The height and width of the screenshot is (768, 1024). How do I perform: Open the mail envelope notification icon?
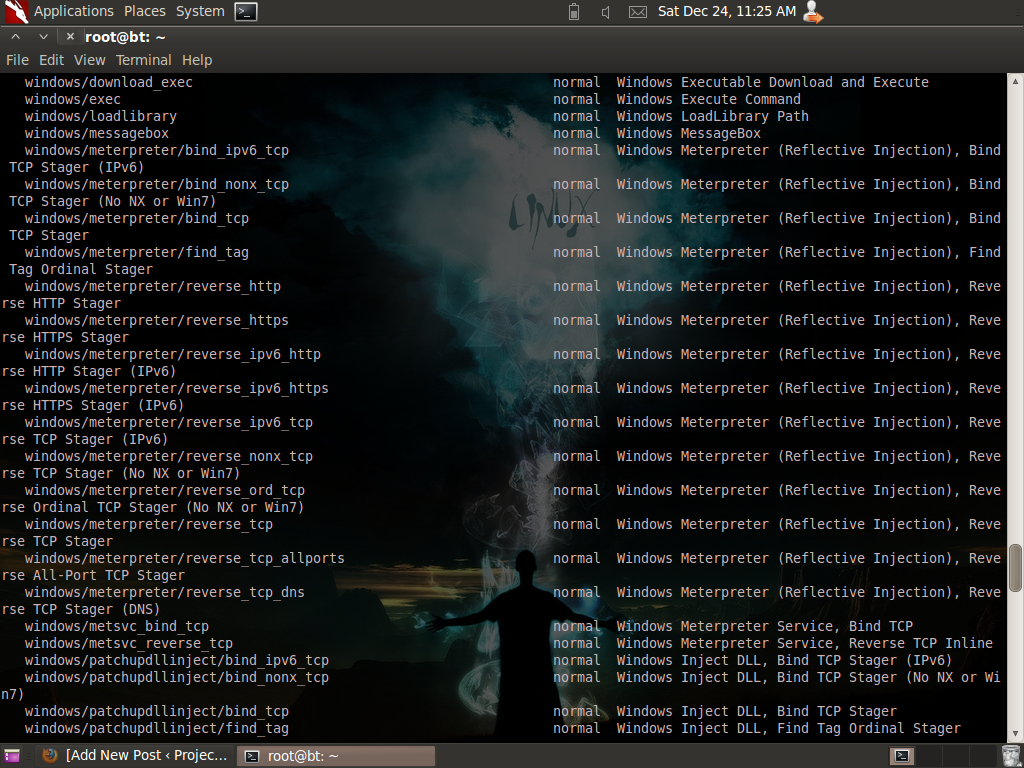[x=637, y=12]
